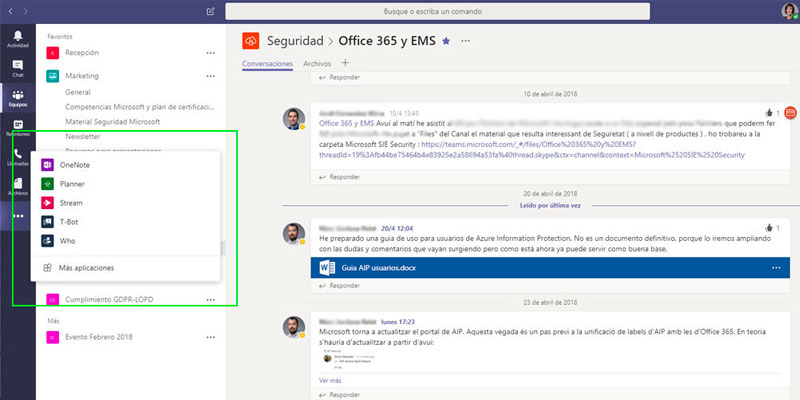The width and height of the screenshot is (800, 400).
Task: Toggle favorite star for Office 365 y EMS
Action: pos(446,41)
